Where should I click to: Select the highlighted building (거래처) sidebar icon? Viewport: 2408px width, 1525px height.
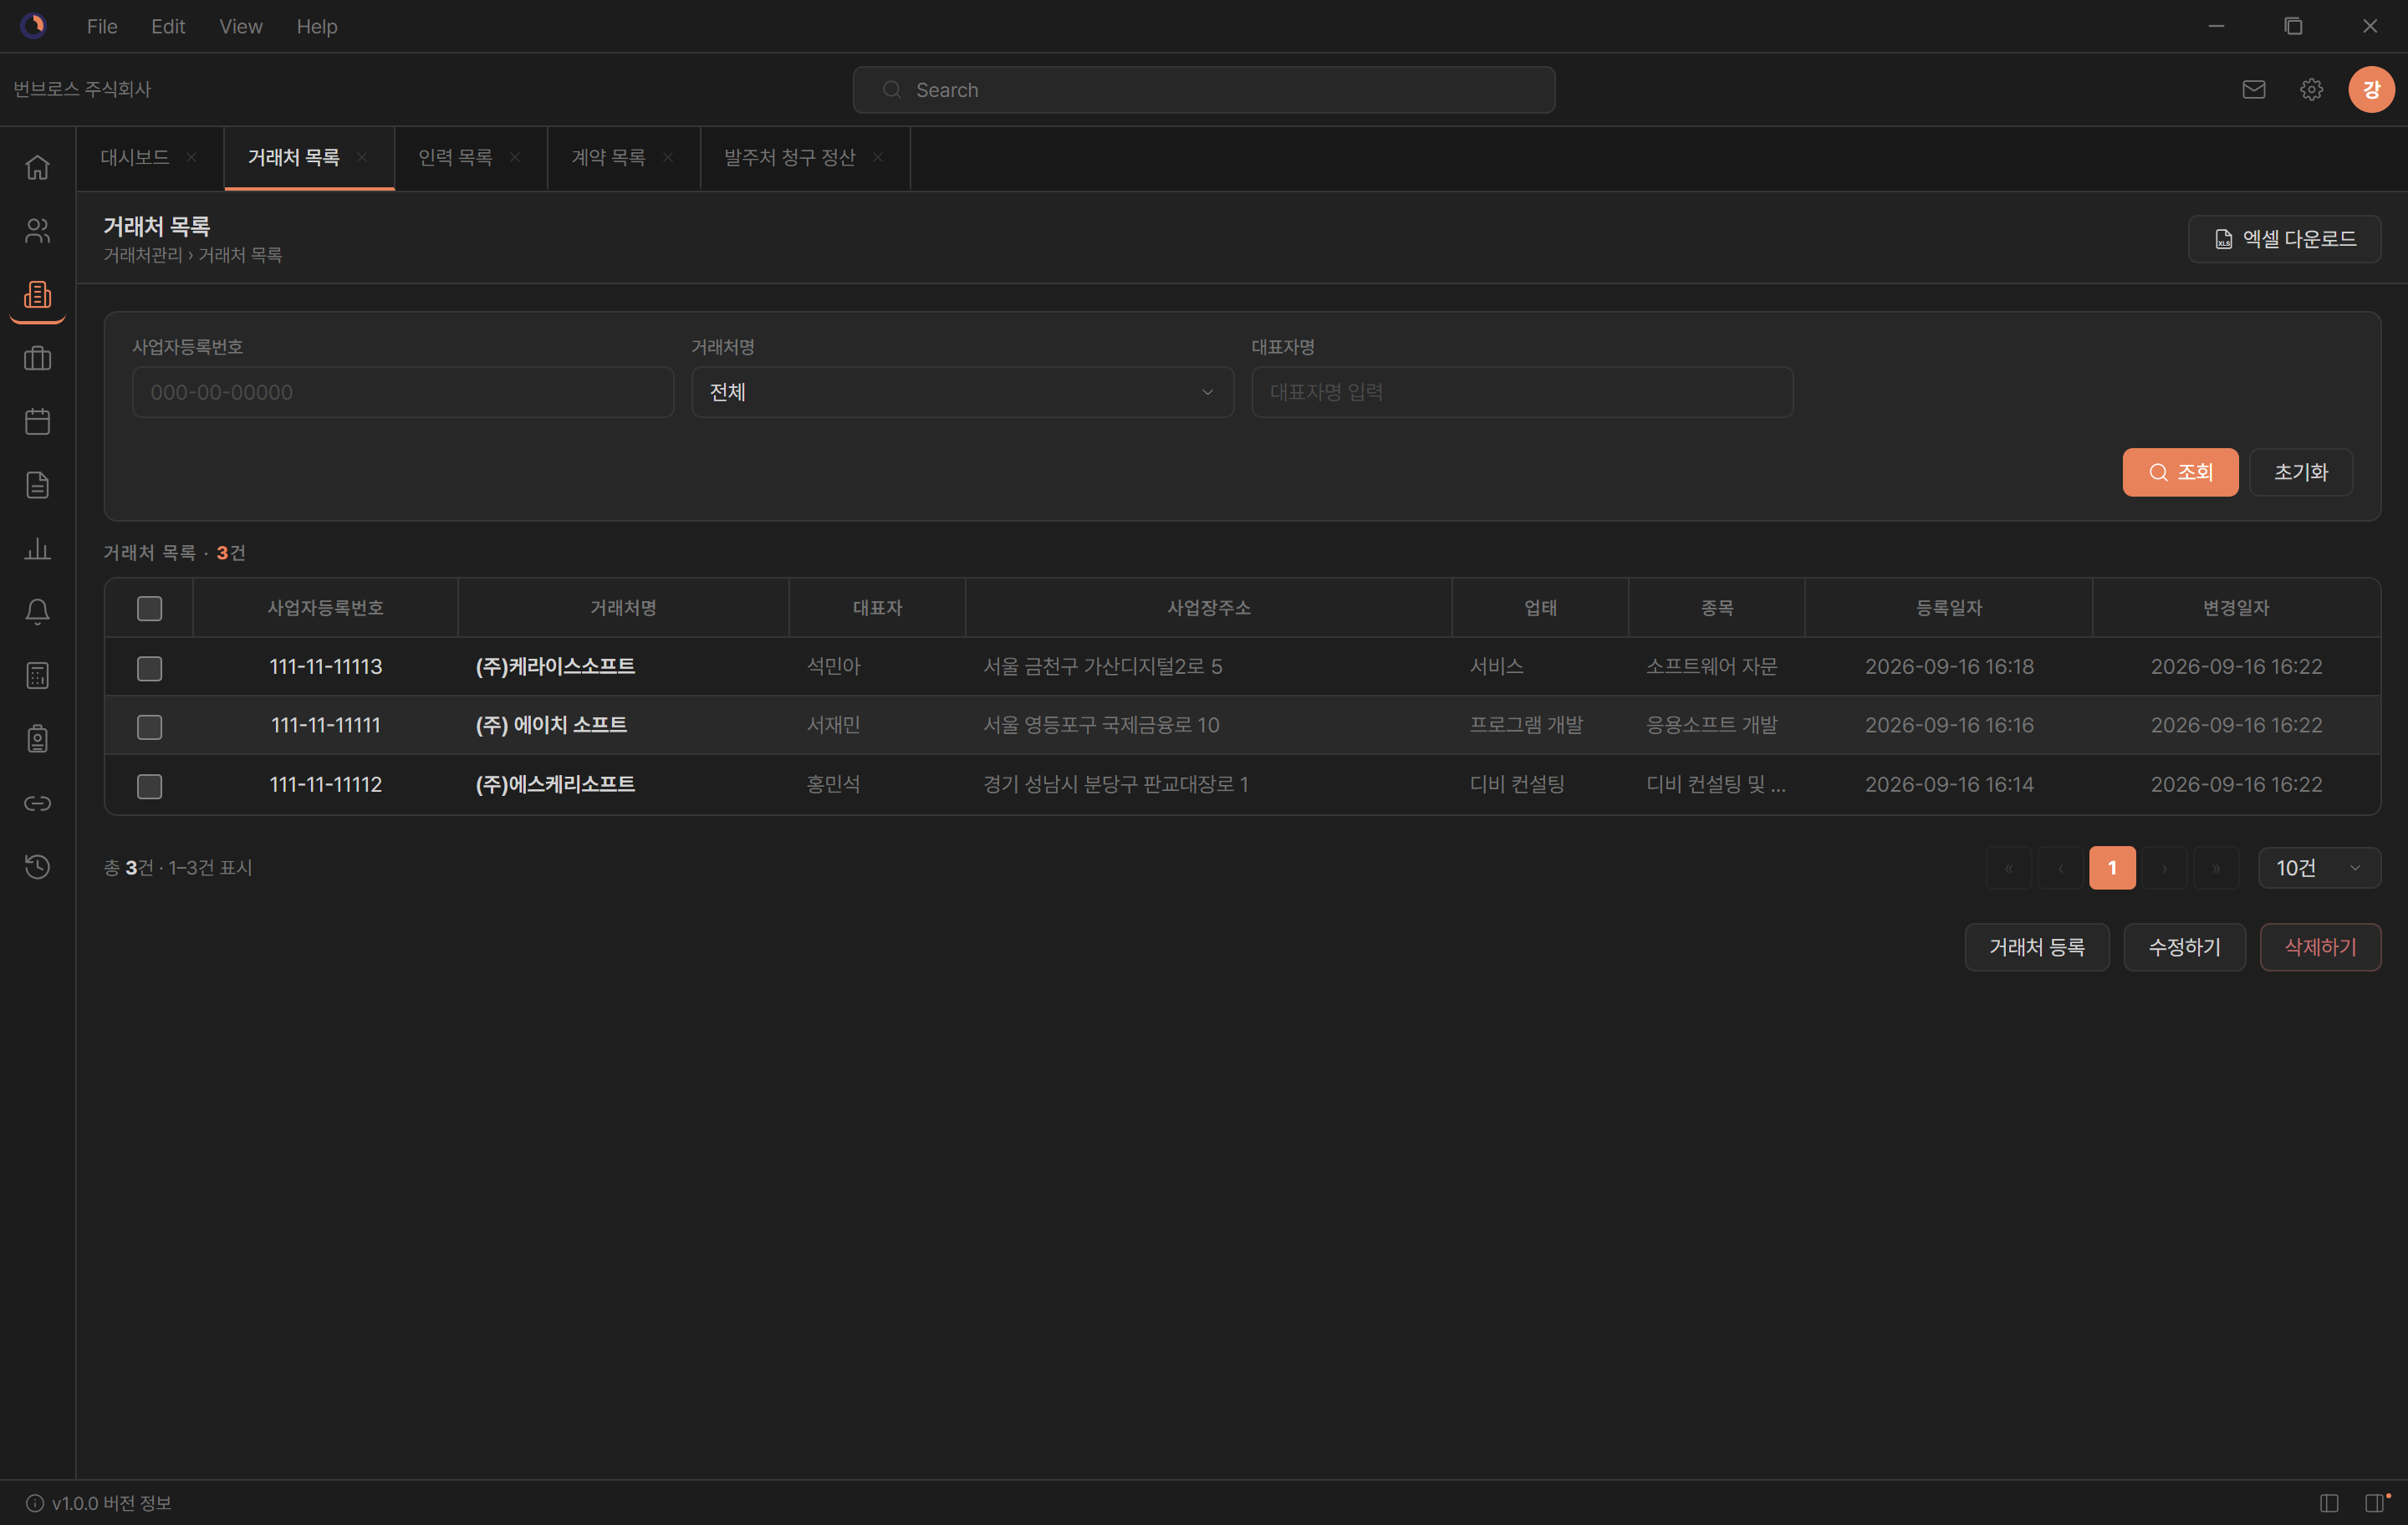37,295
